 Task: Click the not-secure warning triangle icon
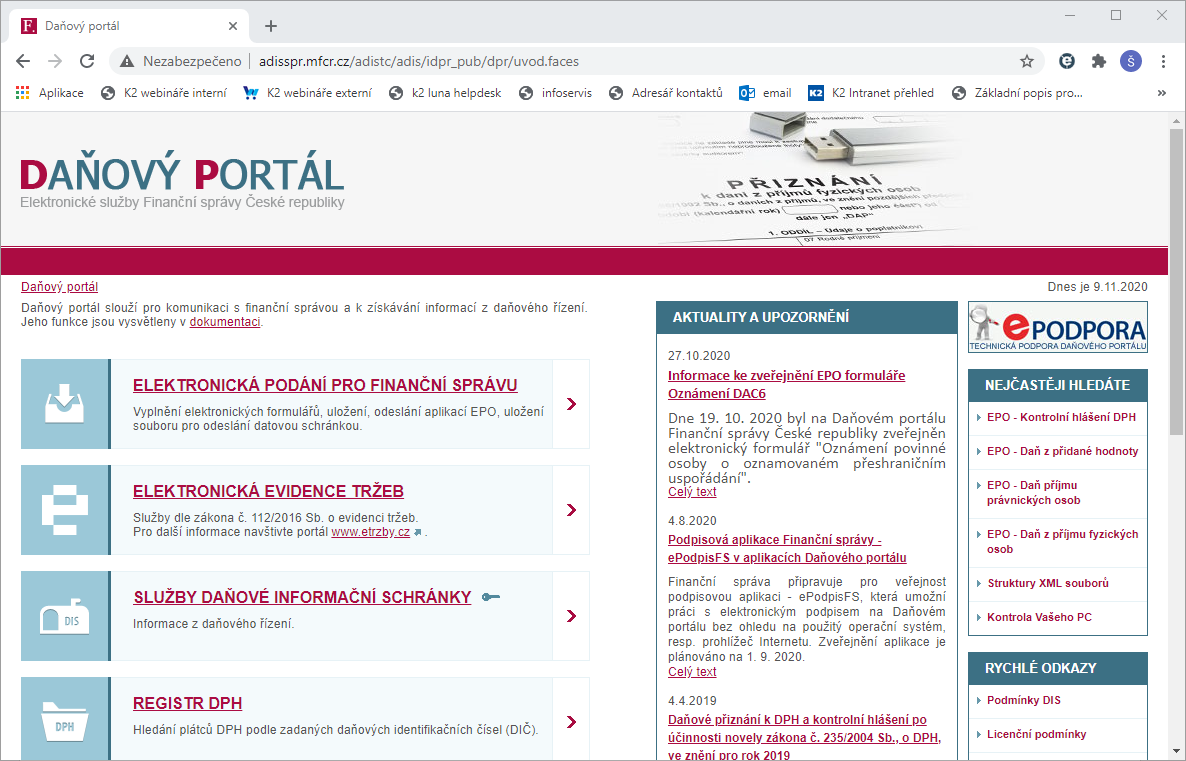[127, 61]
